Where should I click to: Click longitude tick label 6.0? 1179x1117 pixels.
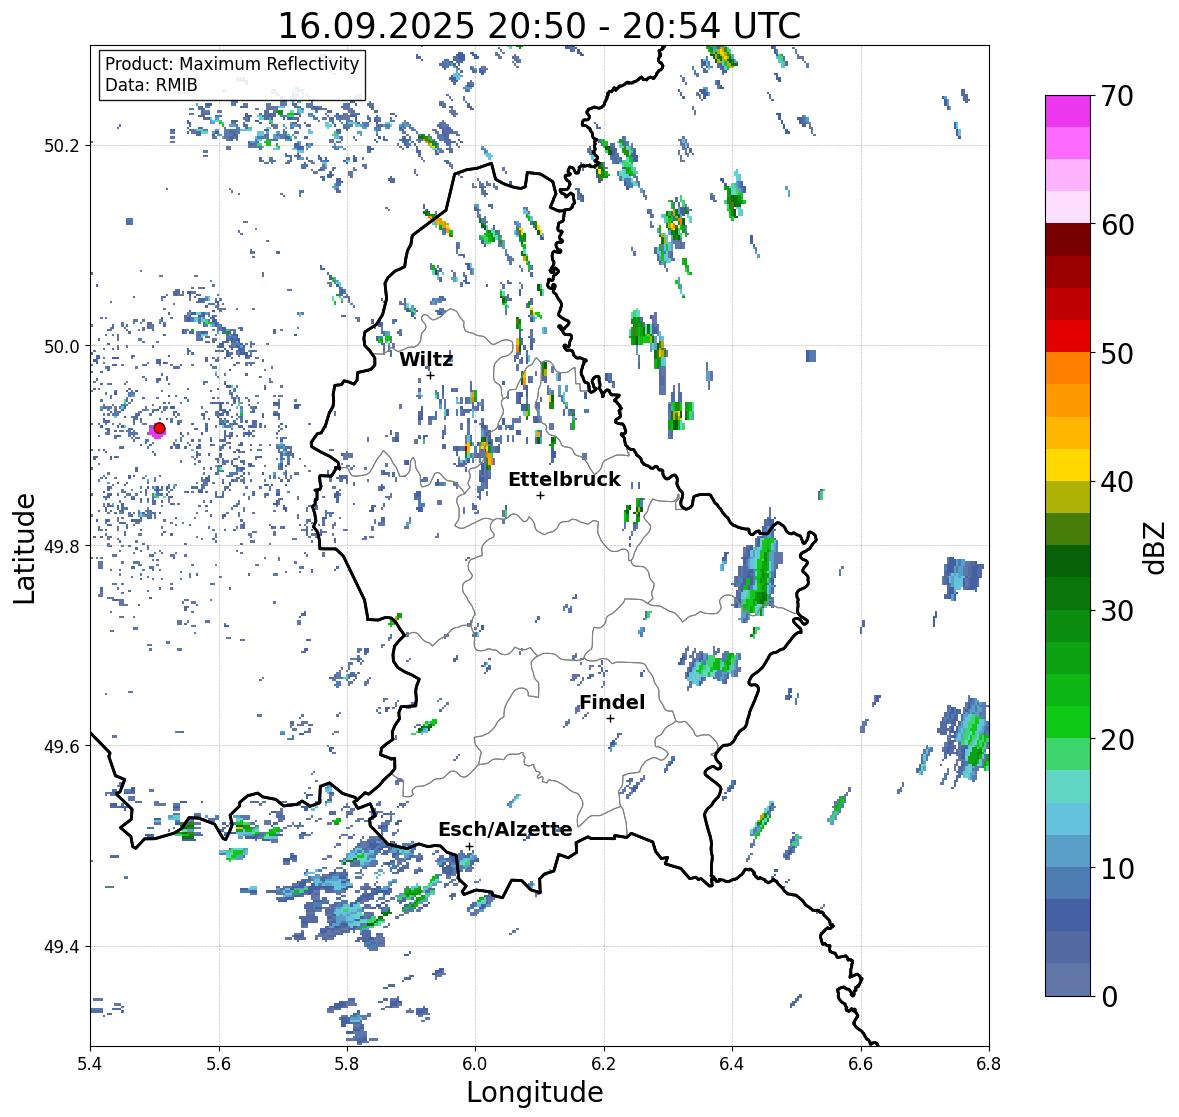pos(475,1063)
